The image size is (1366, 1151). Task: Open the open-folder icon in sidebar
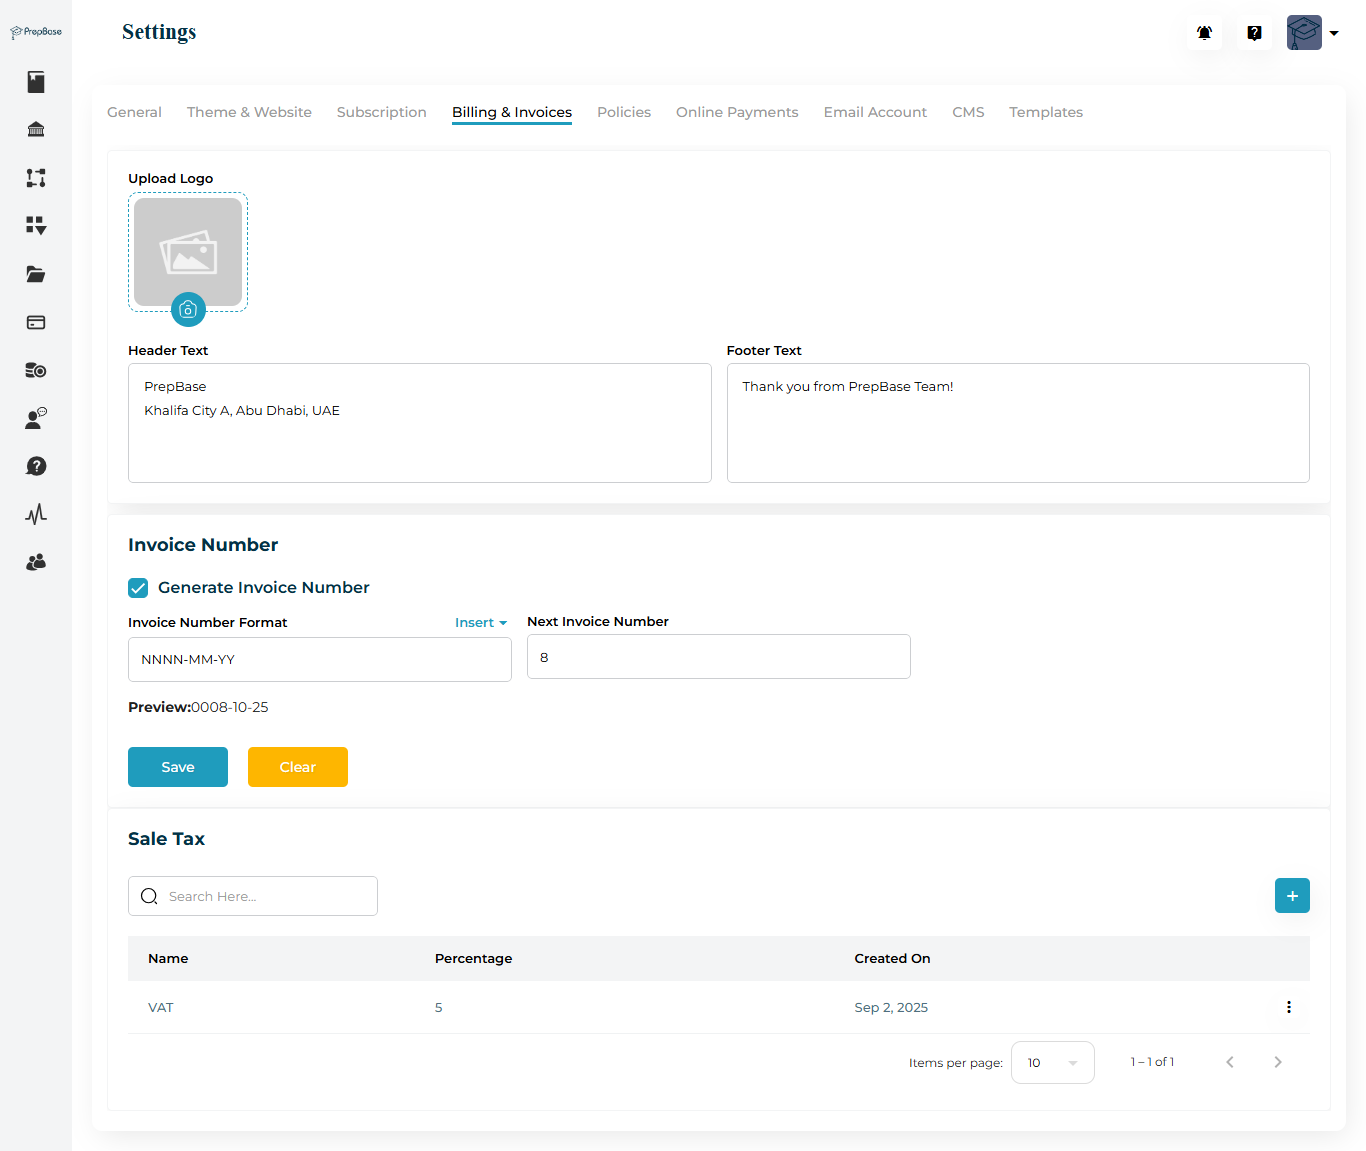click(x=36, y=274)
